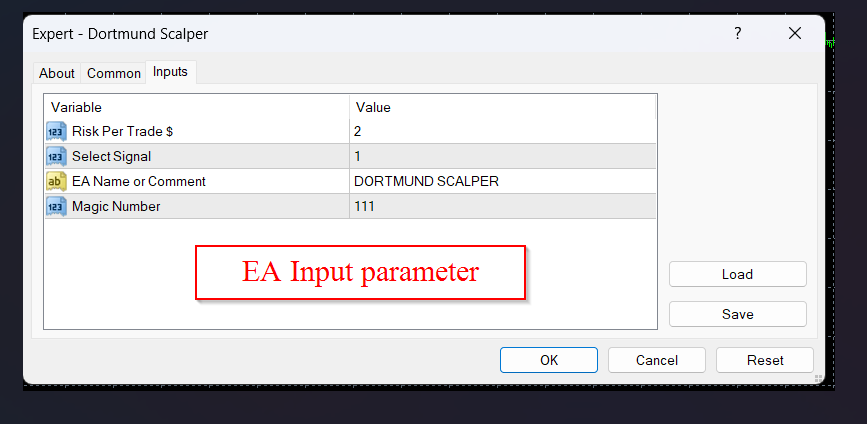Click the resize grip at the dialog corner
867x424 pixels.
click(x=818, y=379)
